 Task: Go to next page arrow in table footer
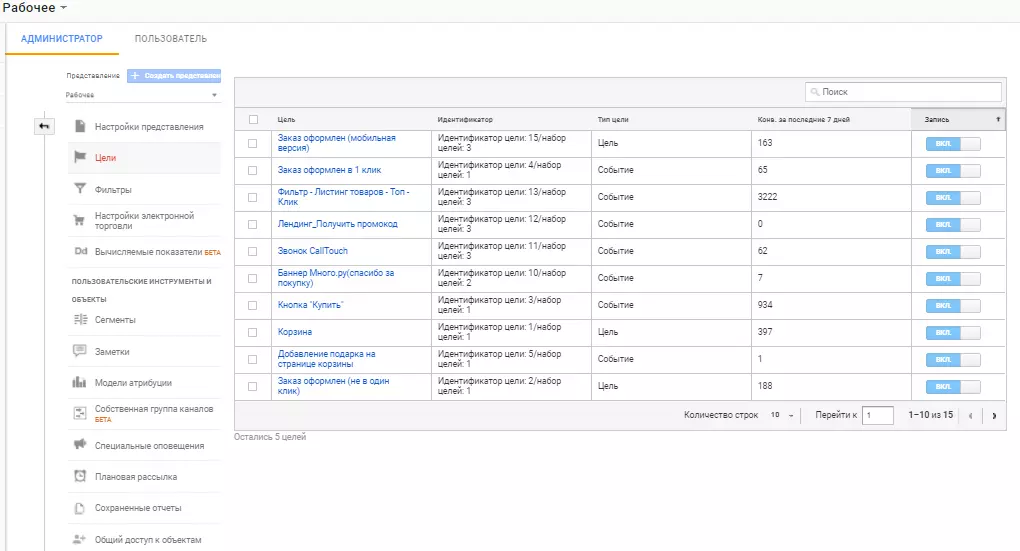(x=994, y=416)
